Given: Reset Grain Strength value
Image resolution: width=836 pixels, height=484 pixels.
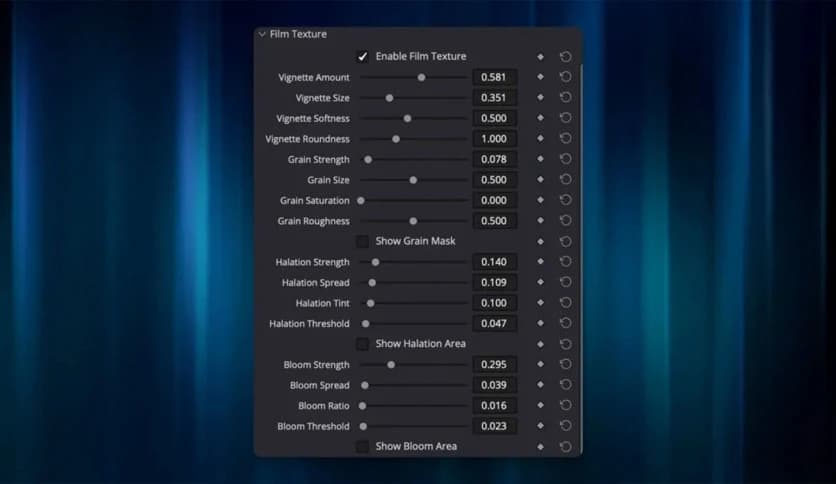Looking at the screenshot, I should point(566,159).
